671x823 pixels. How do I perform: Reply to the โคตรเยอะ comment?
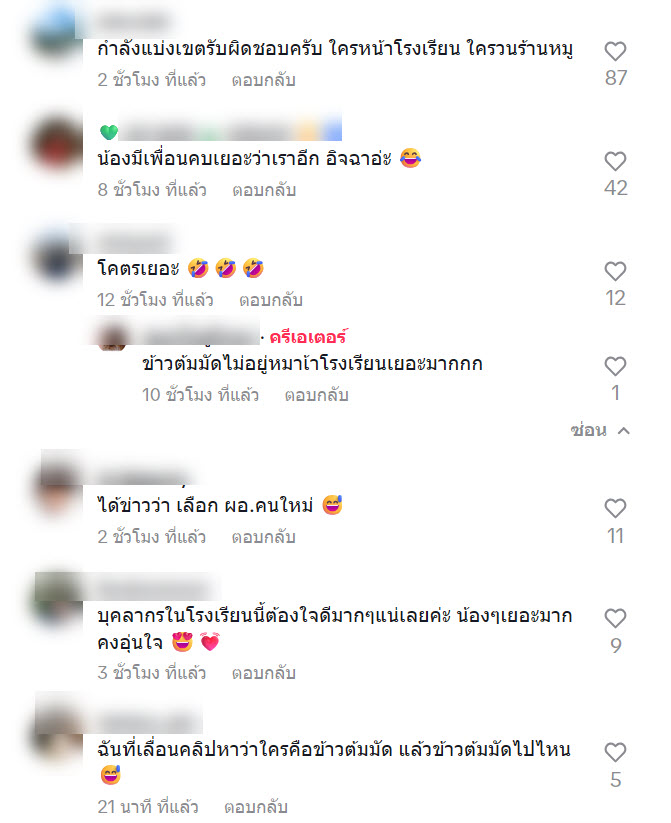(x=271, y=300)
